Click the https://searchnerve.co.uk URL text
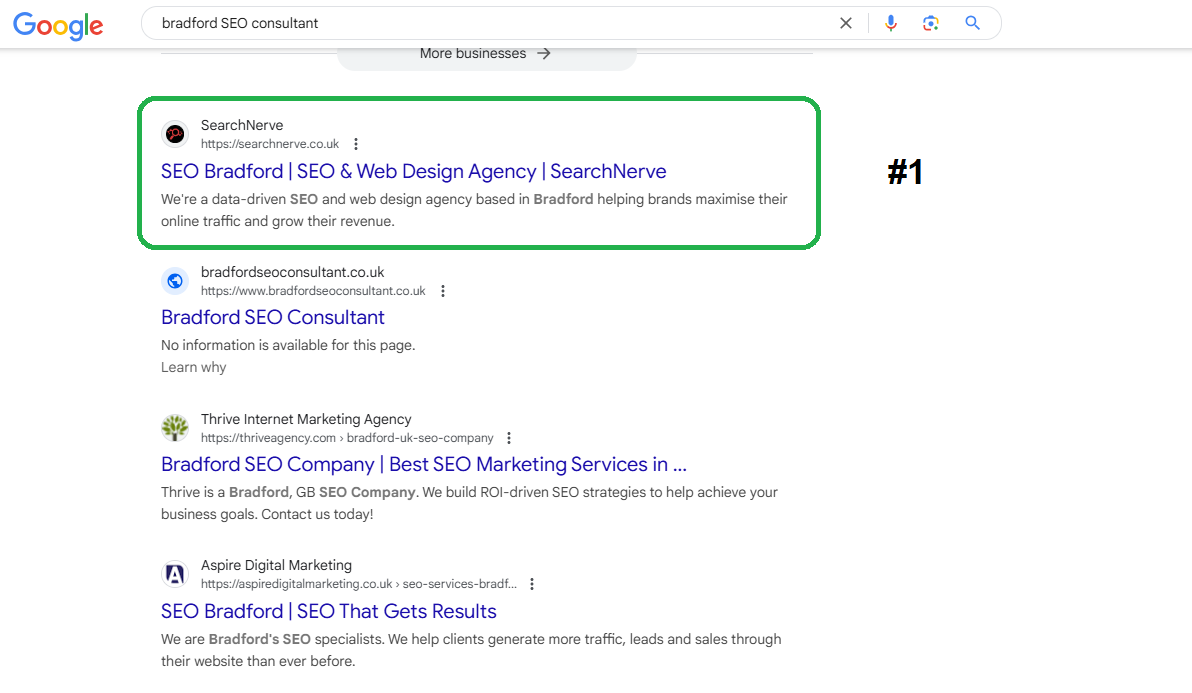 270,144
